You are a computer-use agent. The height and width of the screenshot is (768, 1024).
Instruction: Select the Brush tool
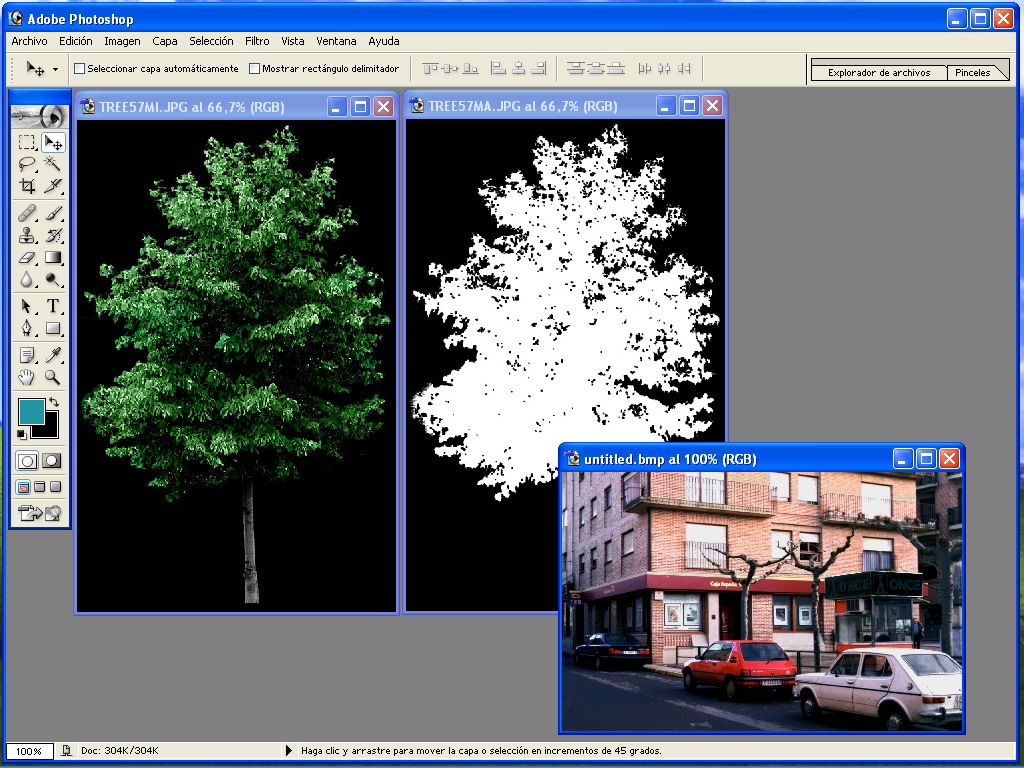point(53,214)
